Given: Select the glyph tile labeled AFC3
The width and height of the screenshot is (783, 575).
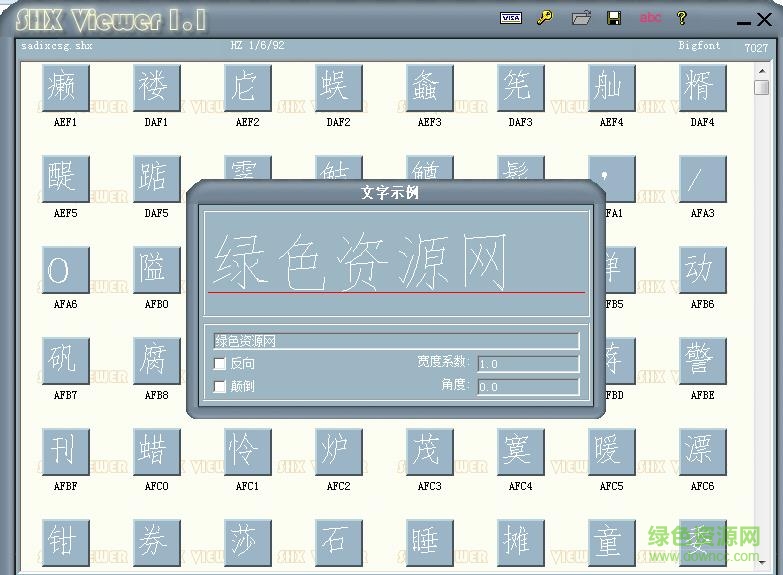Looking at the screenshot, I should tap(429, 452).
